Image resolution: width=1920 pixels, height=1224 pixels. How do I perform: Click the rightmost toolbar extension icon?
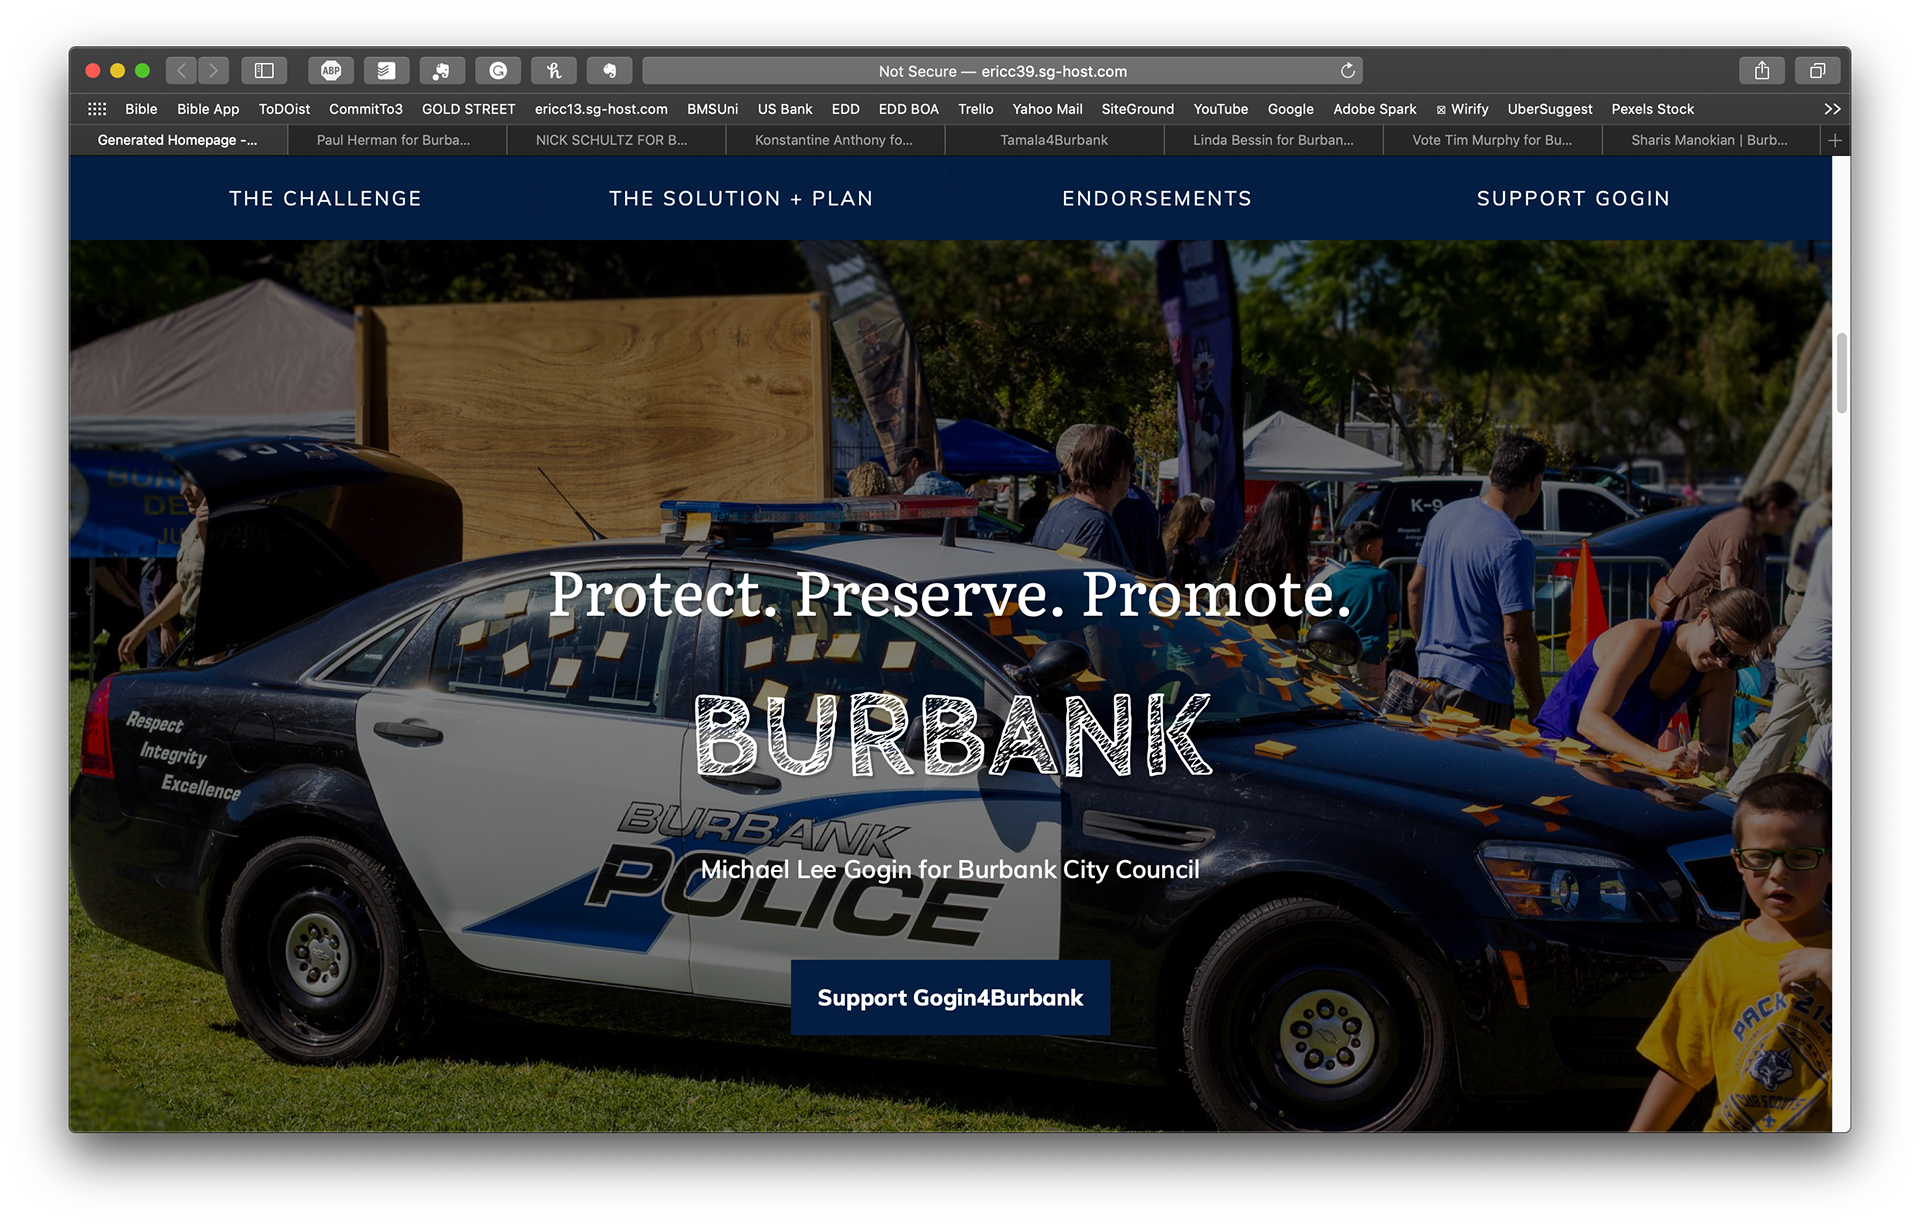pos(609,71)
